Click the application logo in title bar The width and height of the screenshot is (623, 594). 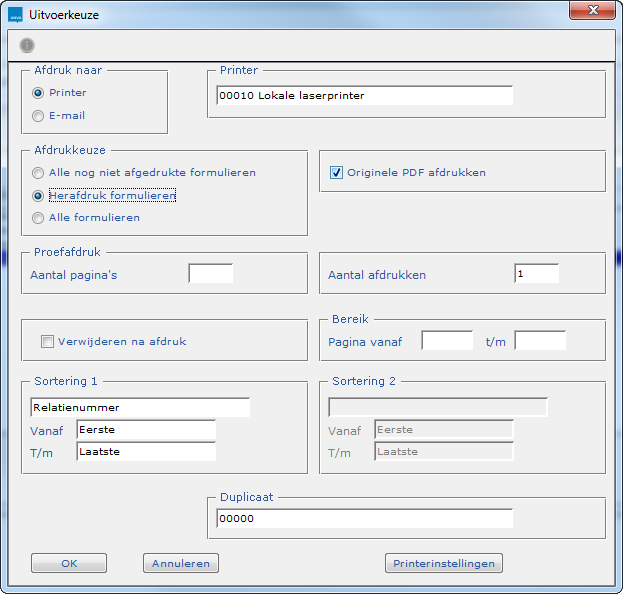point(15,14)
